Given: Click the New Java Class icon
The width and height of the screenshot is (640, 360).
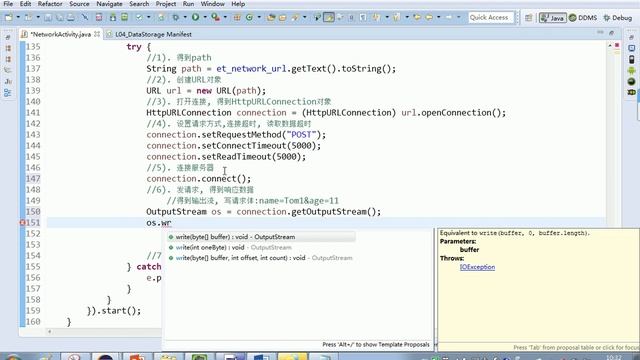Looking at the screenshot, I should click(x=249, y=18).
